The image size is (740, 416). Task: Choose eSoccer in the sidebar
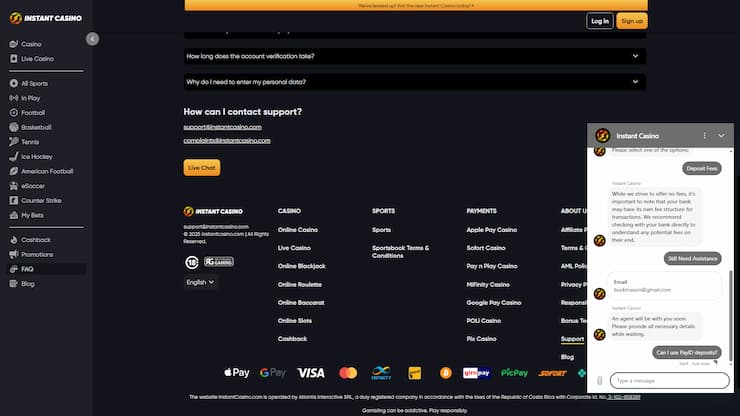33,186
